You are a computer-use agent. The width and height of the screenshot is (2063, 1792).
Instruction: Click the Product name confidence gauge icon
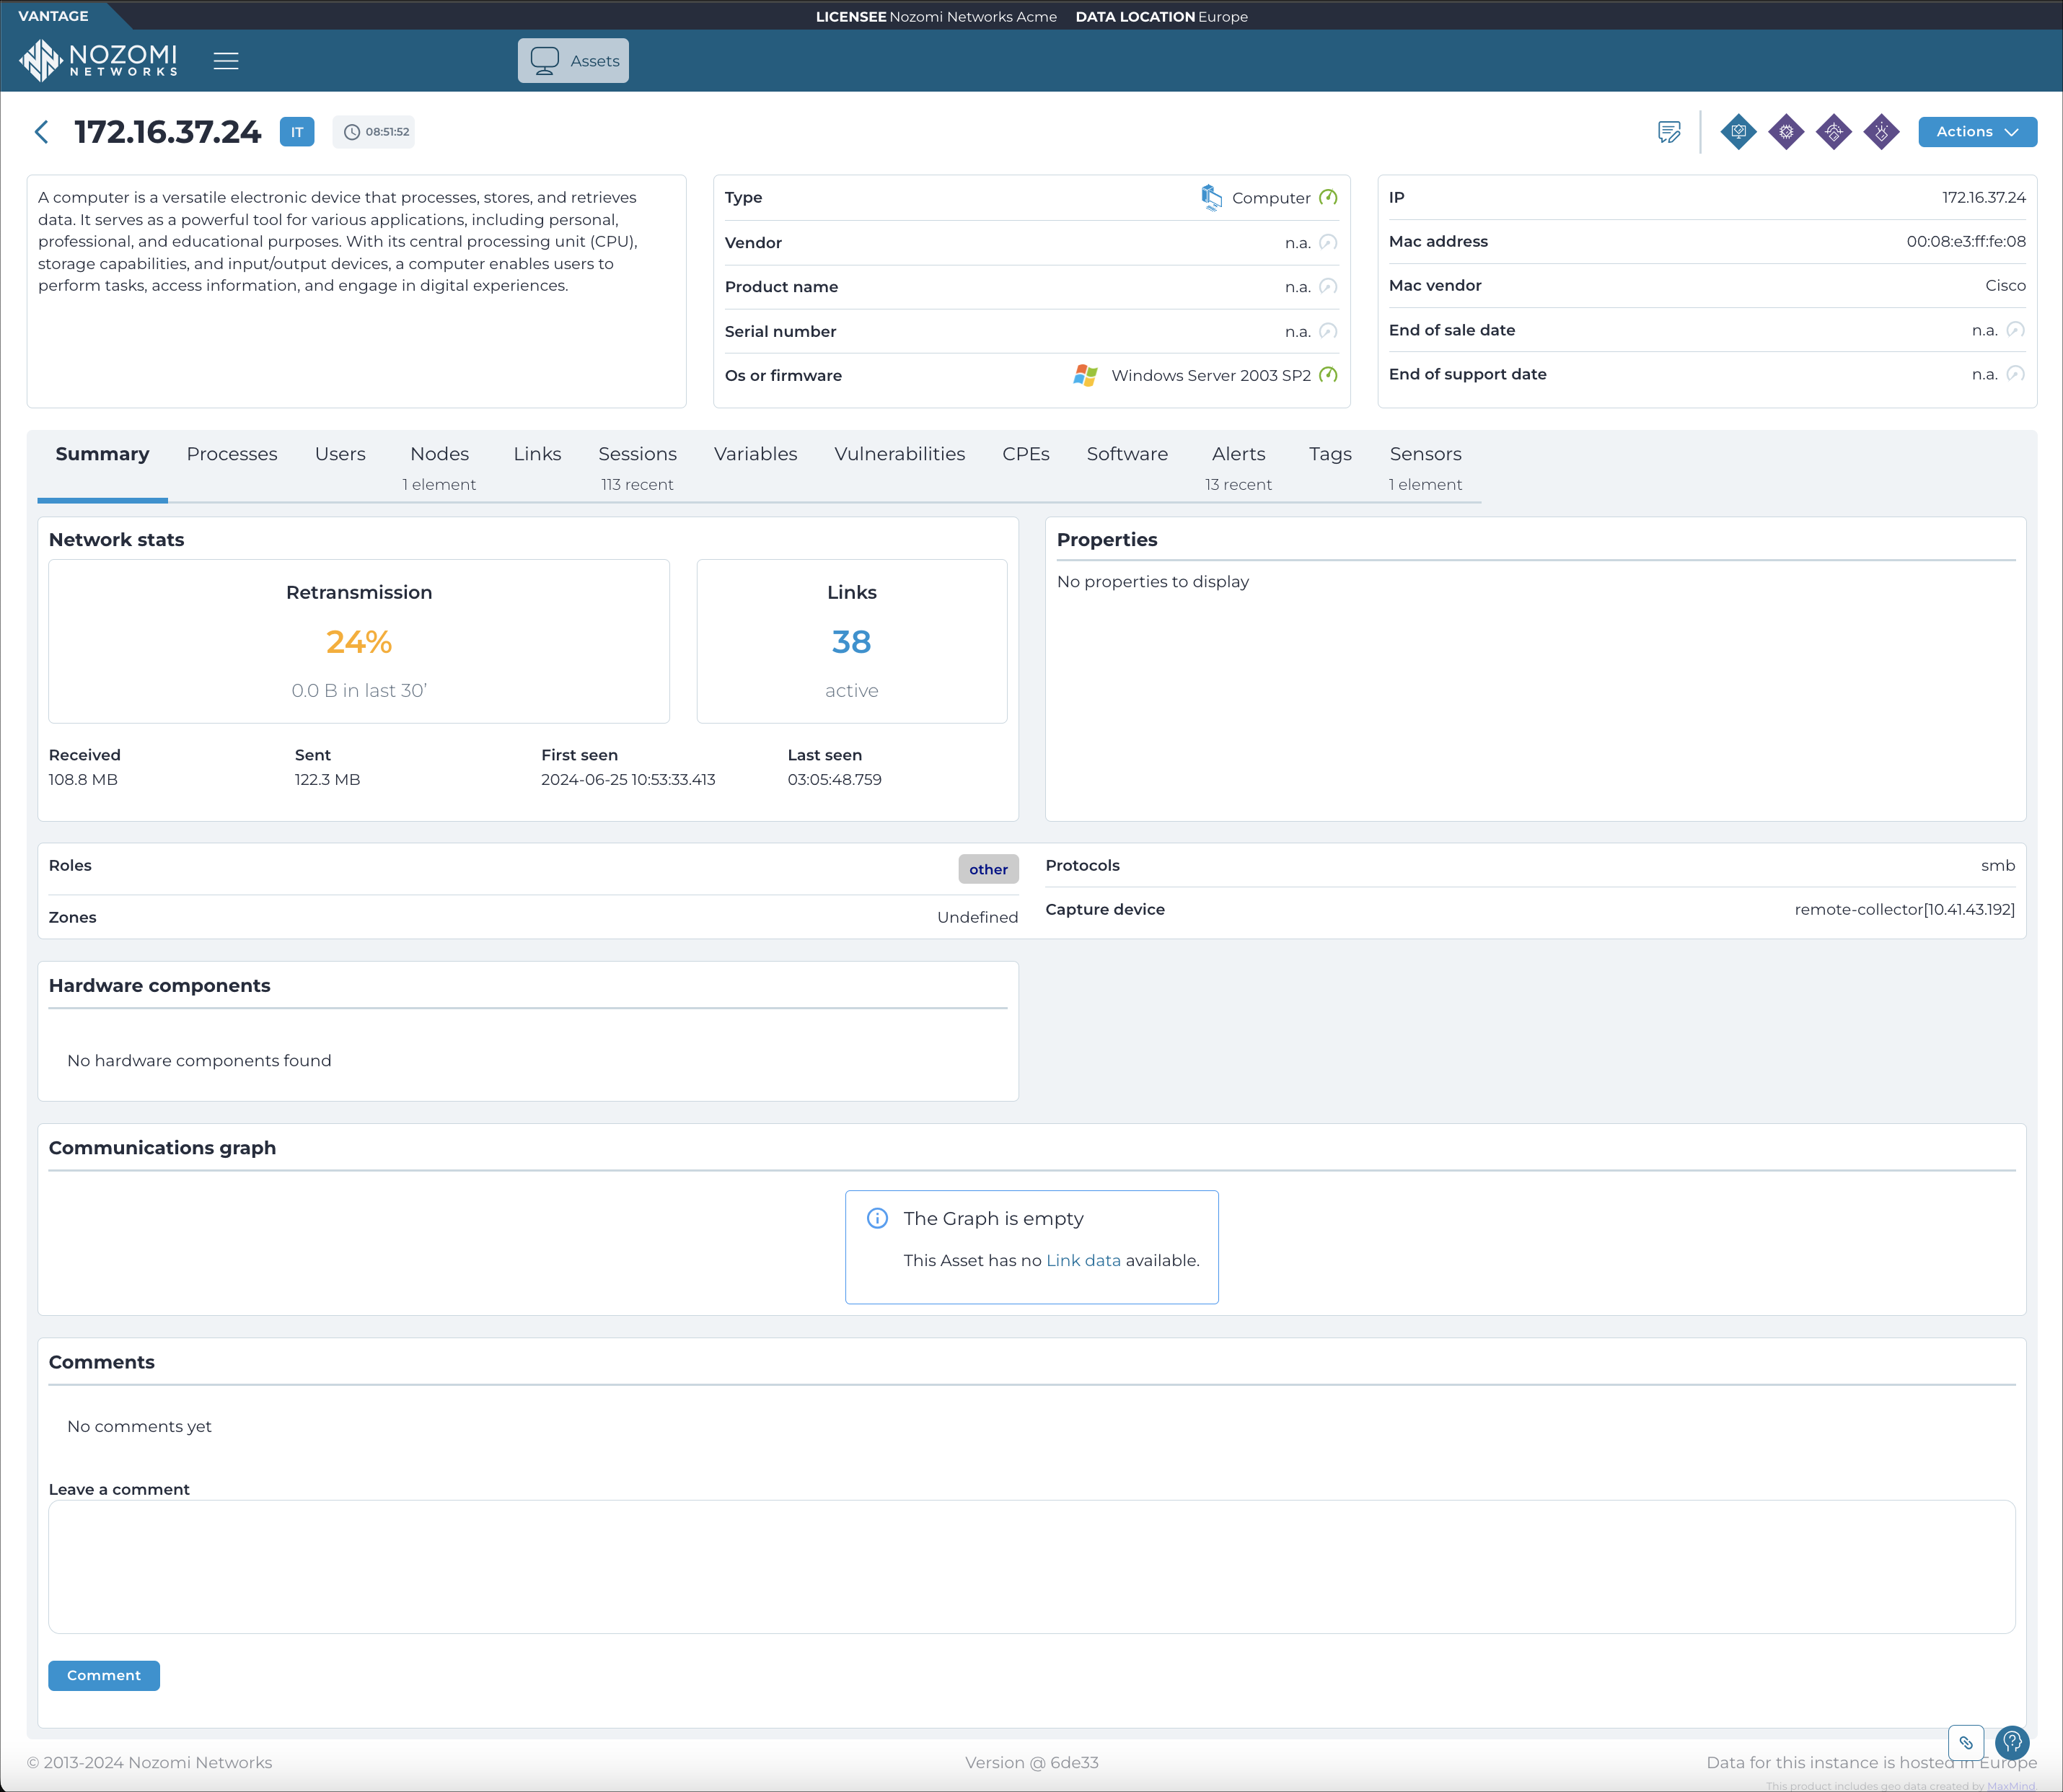tap(1328, 286)
